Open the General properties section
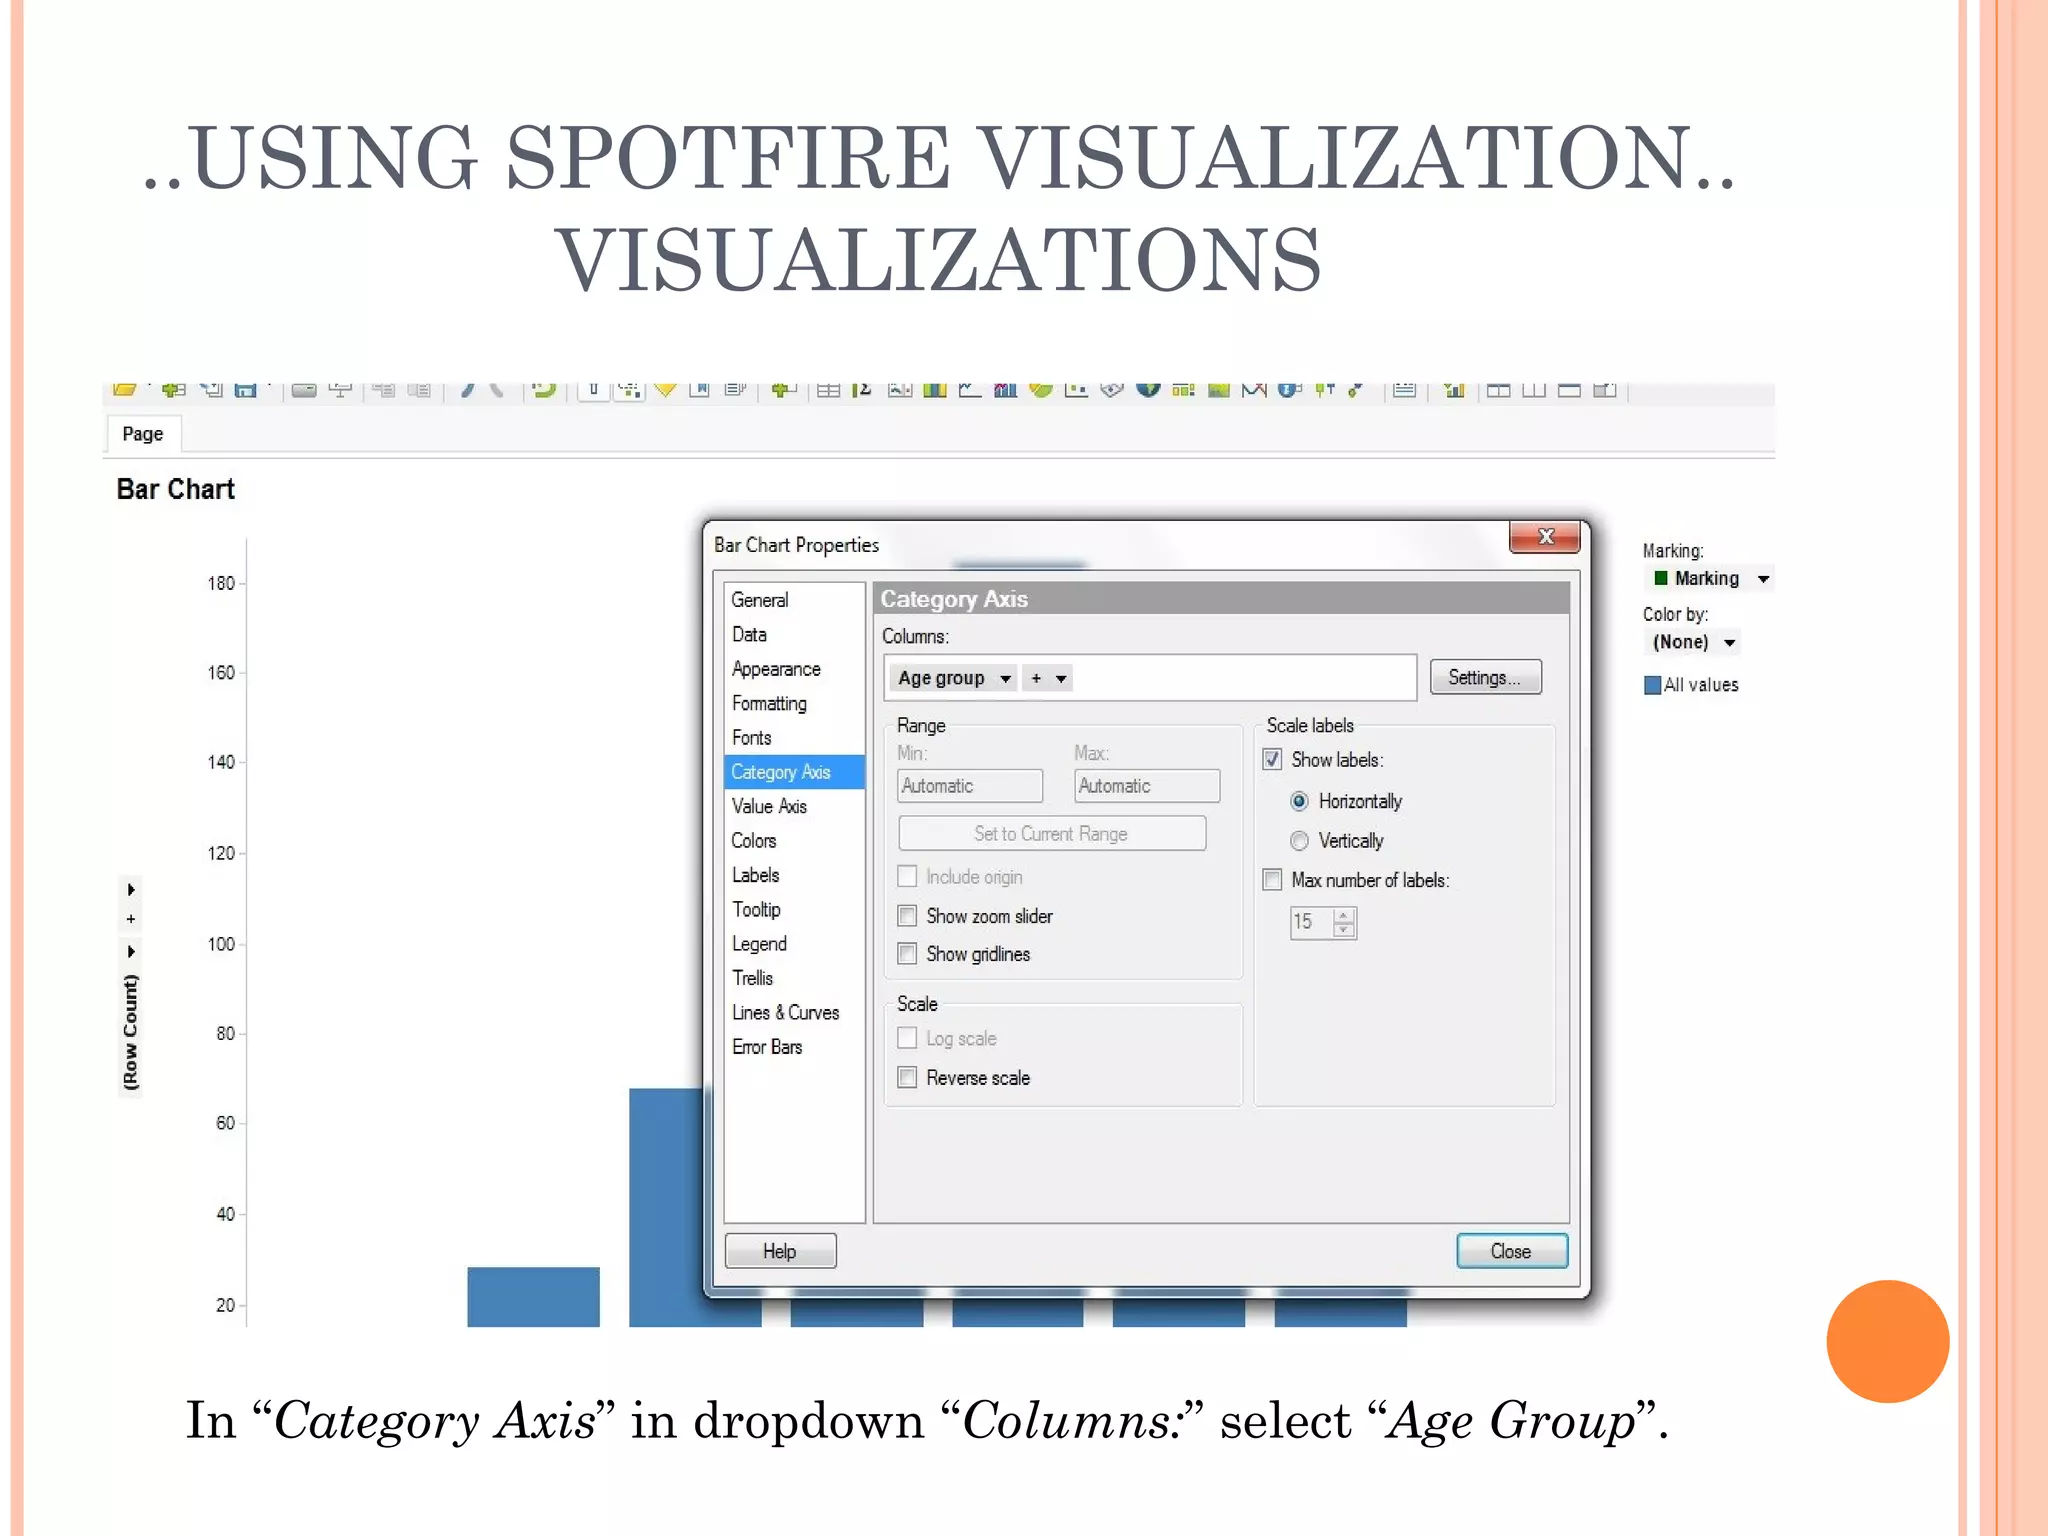 (760, 600)
